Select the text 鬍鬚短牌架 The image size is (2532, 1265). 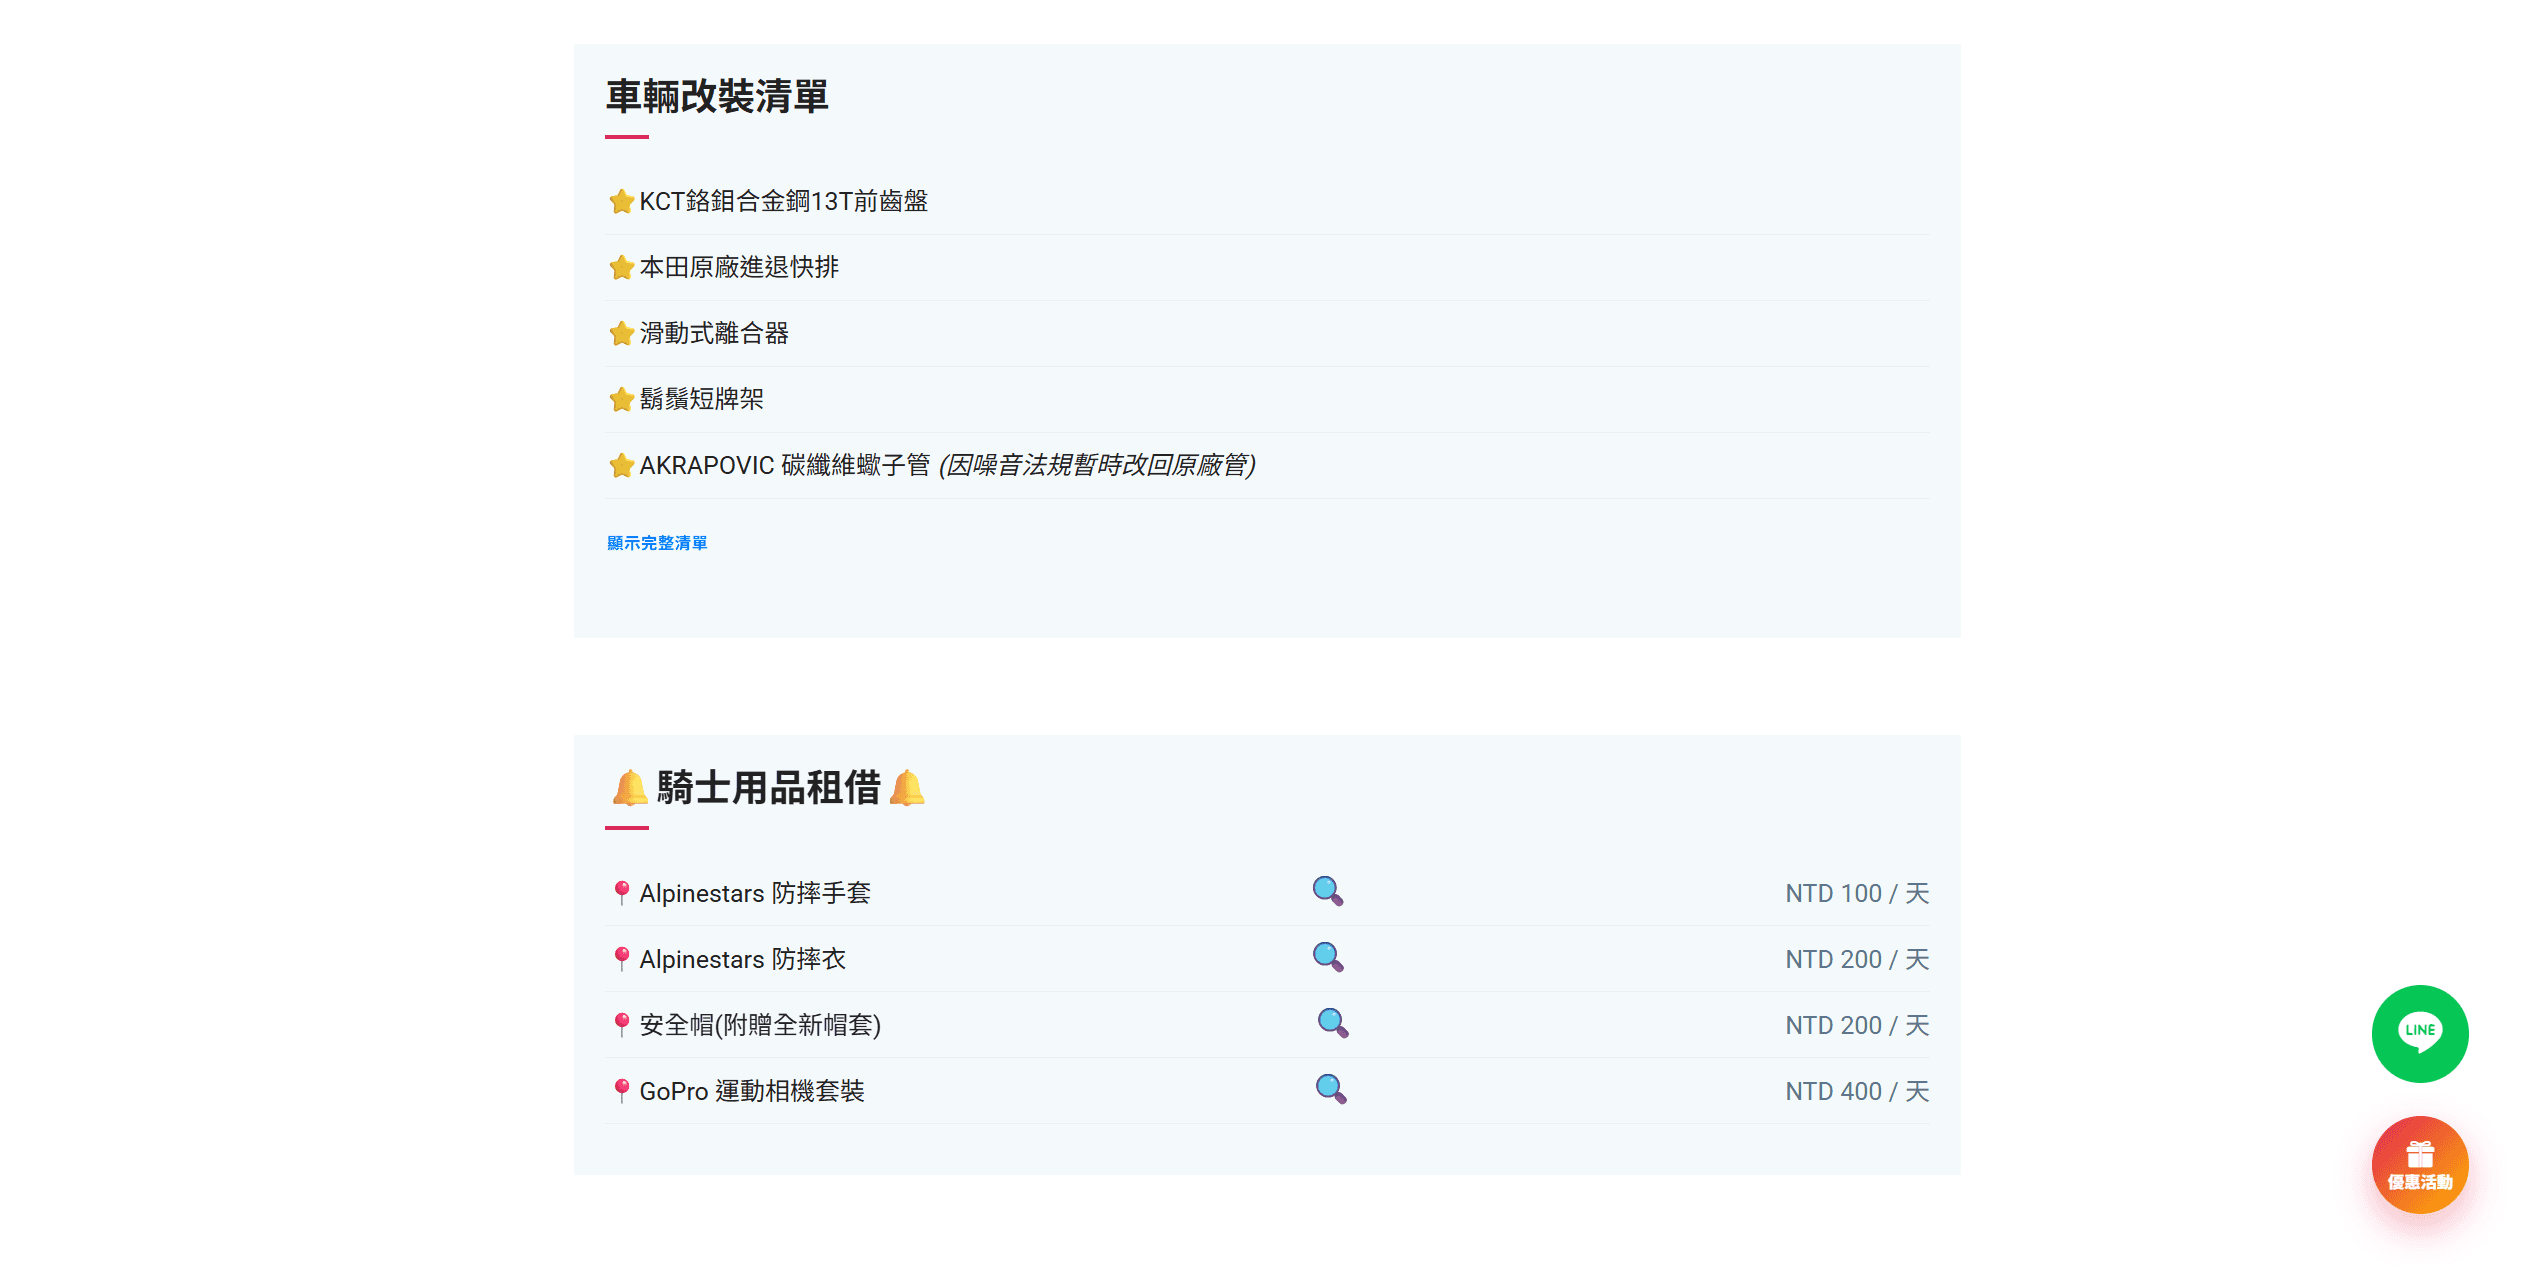tap(701, 399)
